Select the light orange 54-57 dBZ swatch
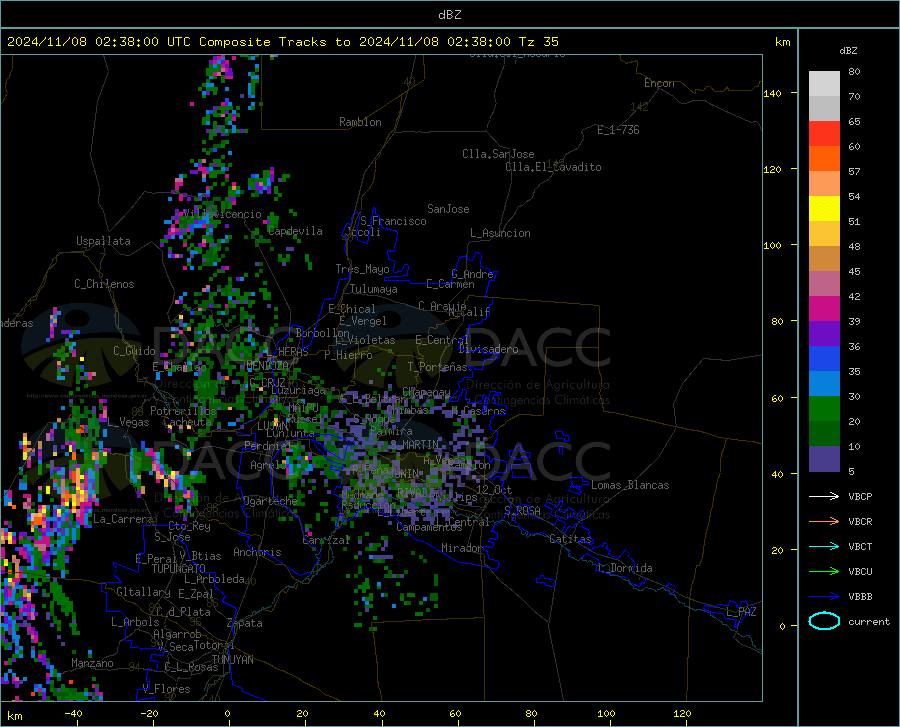The height and width of the screenshot is (727, 900). tap(824, 184)
